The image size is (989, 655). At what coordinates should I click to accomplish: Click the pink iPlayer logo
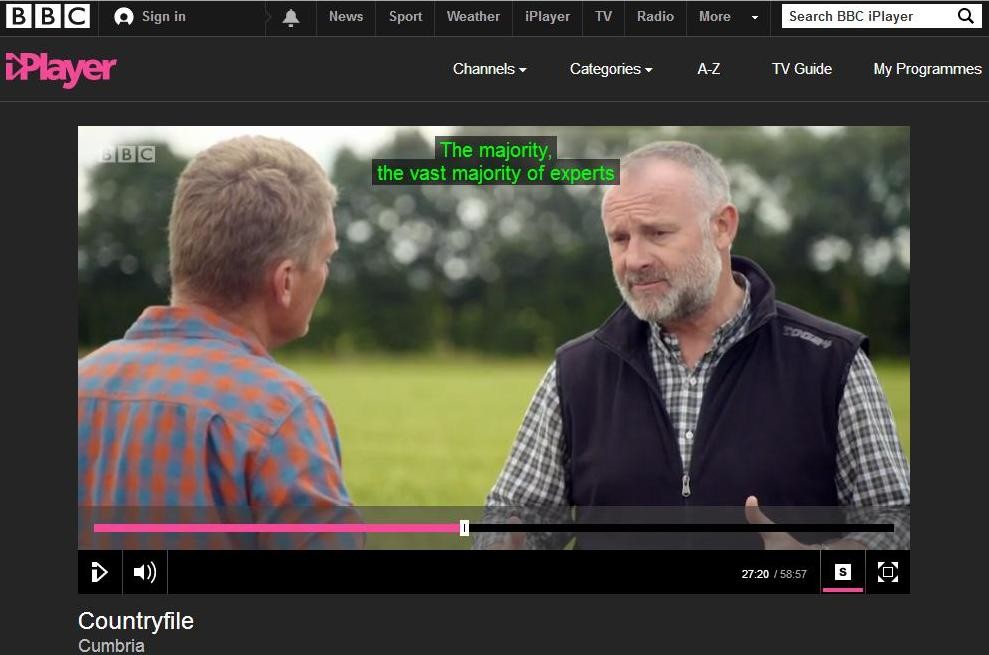point(61,69)
